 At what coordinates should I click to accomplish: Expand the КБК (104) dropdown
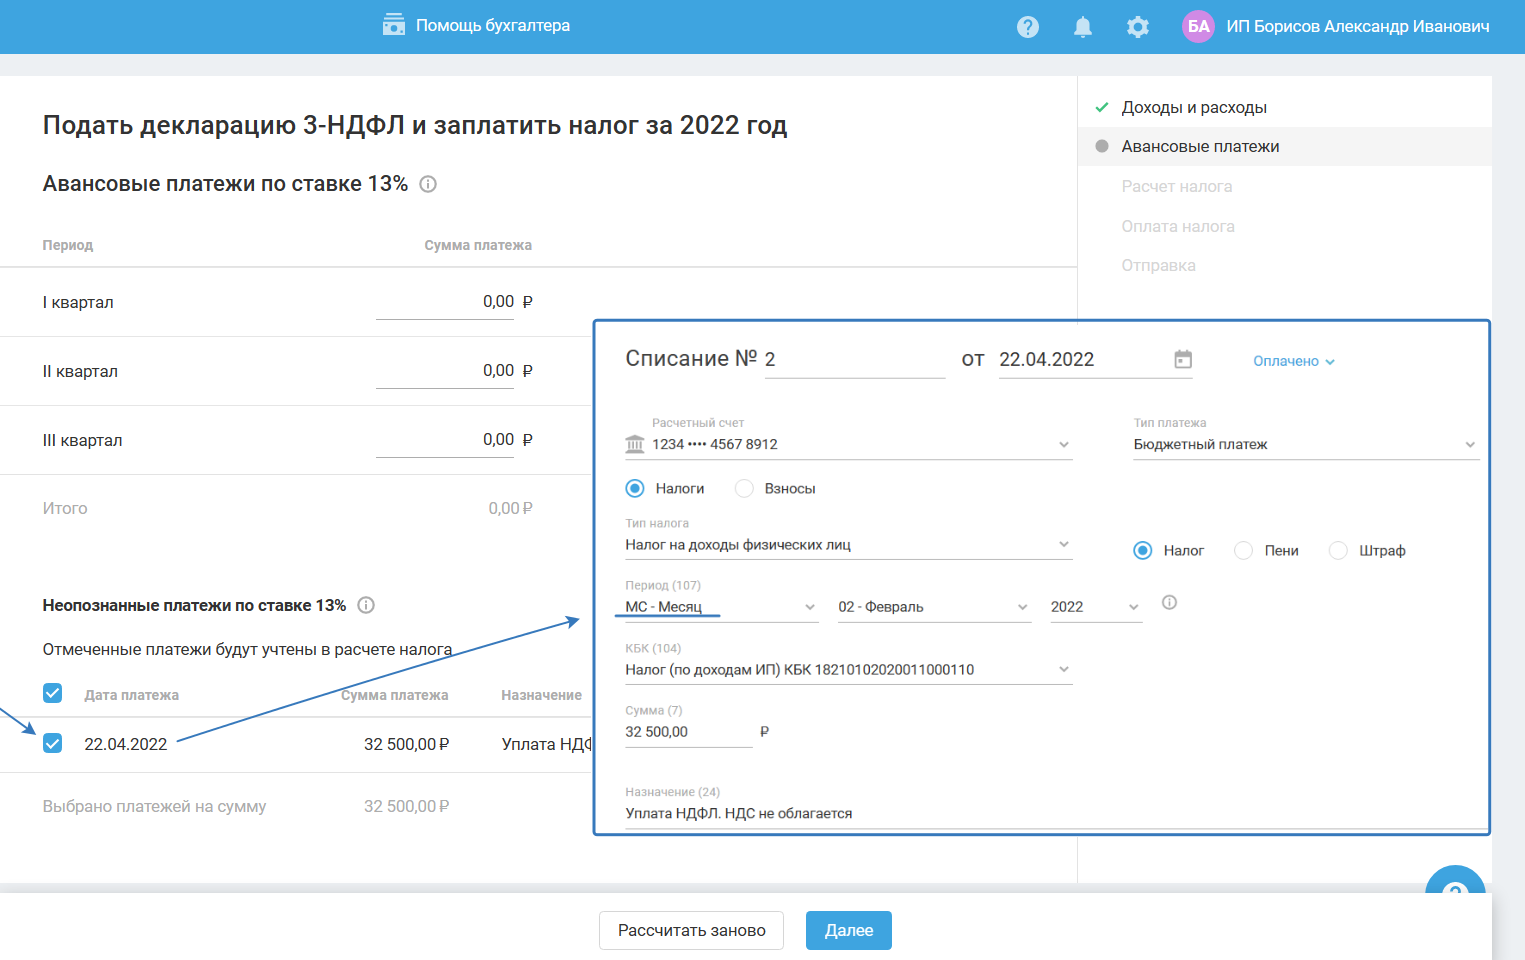click(849, 670)
